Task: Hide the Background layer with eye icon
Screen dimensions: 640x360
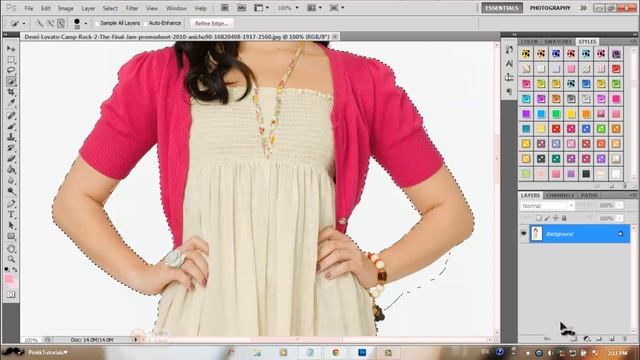Action: 524,233
